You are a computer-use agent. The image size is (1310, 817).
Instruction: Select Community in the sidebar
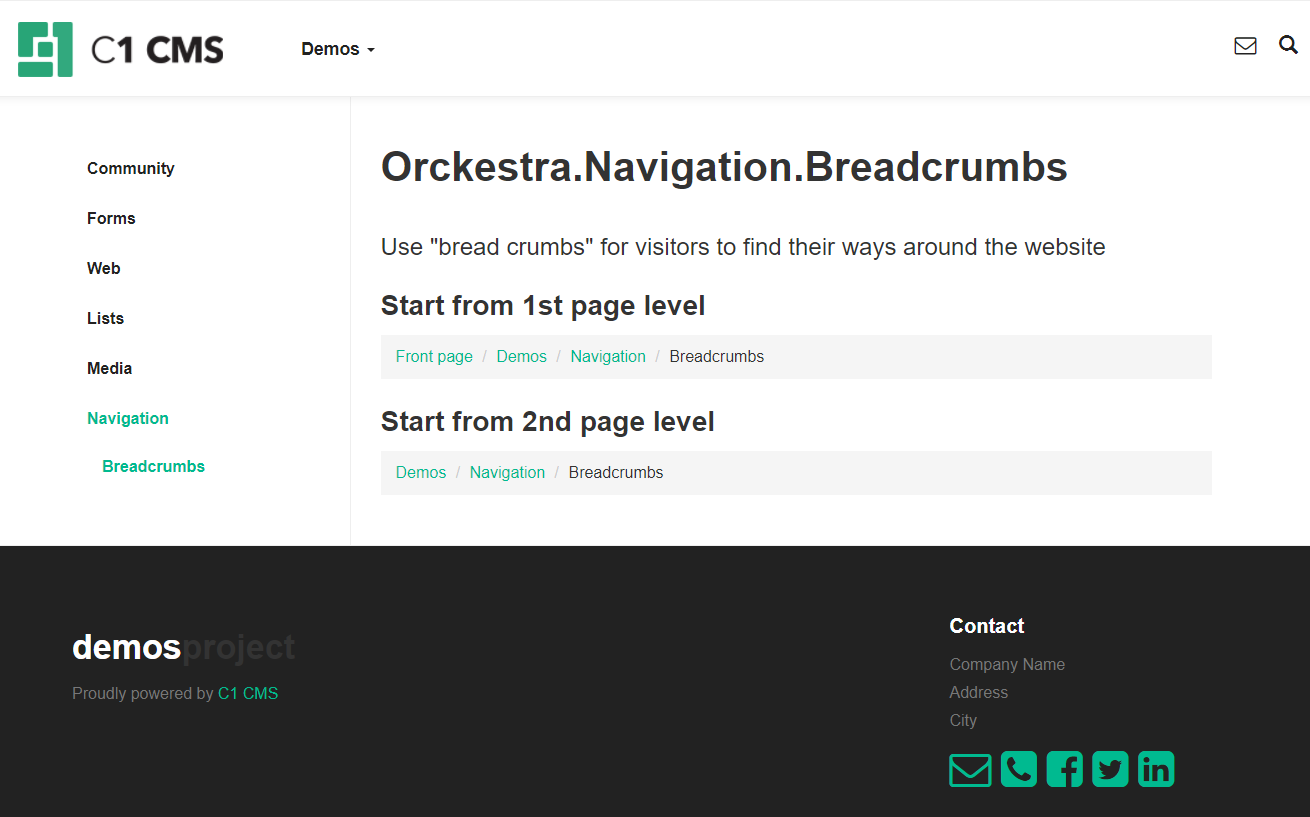(131, 168)
